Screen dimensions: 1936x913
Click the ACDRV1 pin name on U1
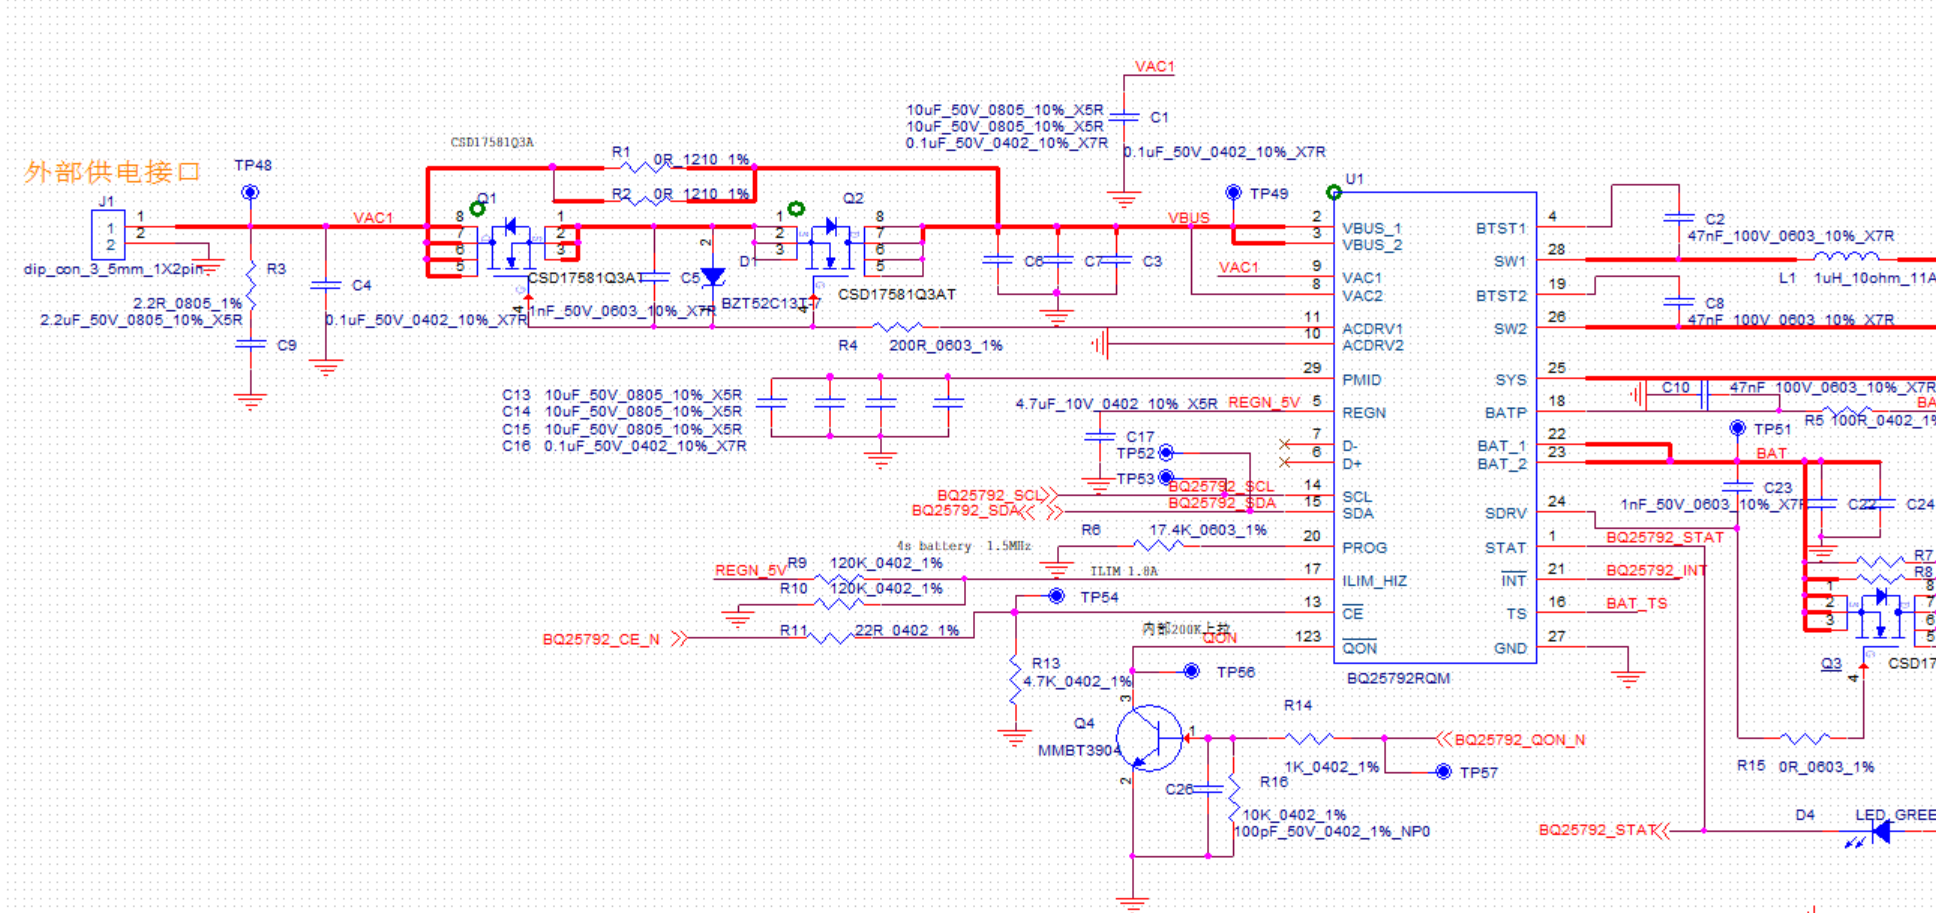(x=1373, y=328)
